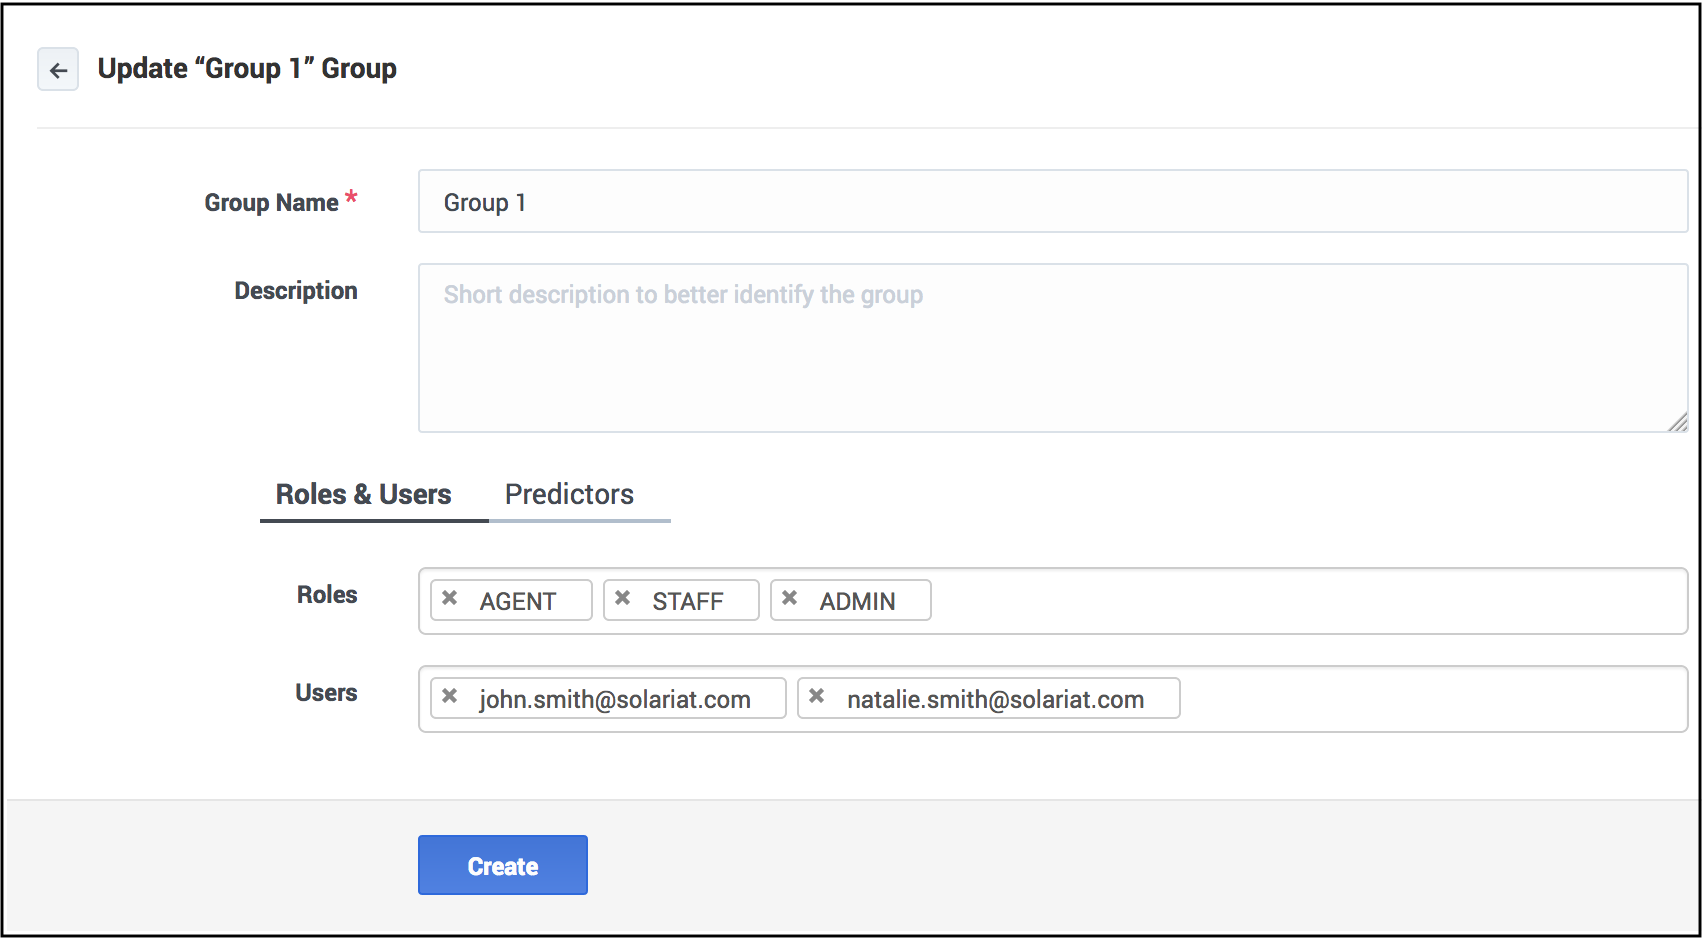The width and height of the screenshot is (1702, 940).
Task: Click the "Roles" field label
Action: click(x=327, y=595)
